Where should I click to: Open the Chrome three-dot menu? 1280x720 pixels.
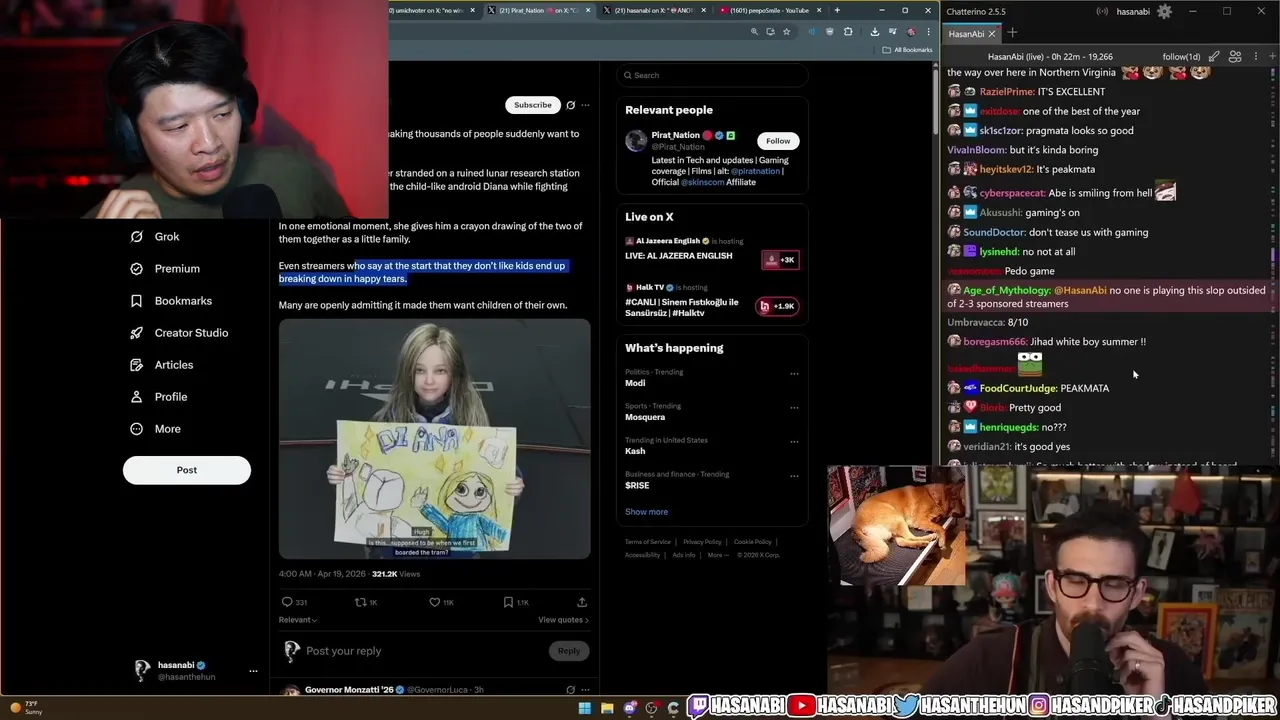point(928,32)
